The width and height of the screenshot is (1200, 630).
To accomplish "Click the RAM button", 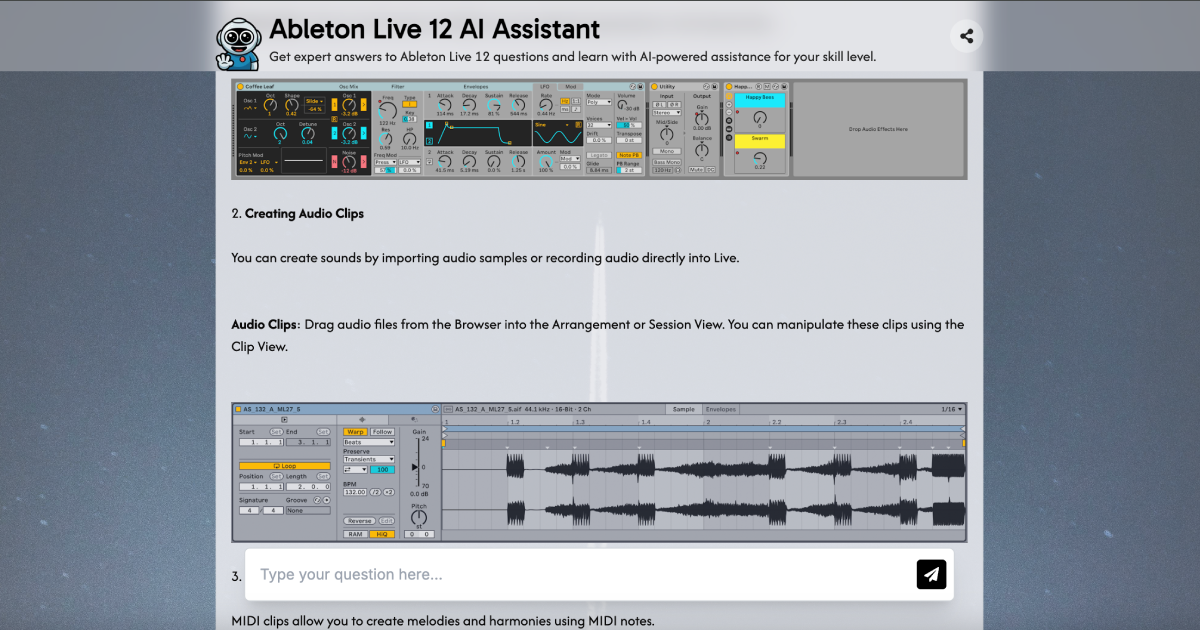I will (x=355, y=534).
